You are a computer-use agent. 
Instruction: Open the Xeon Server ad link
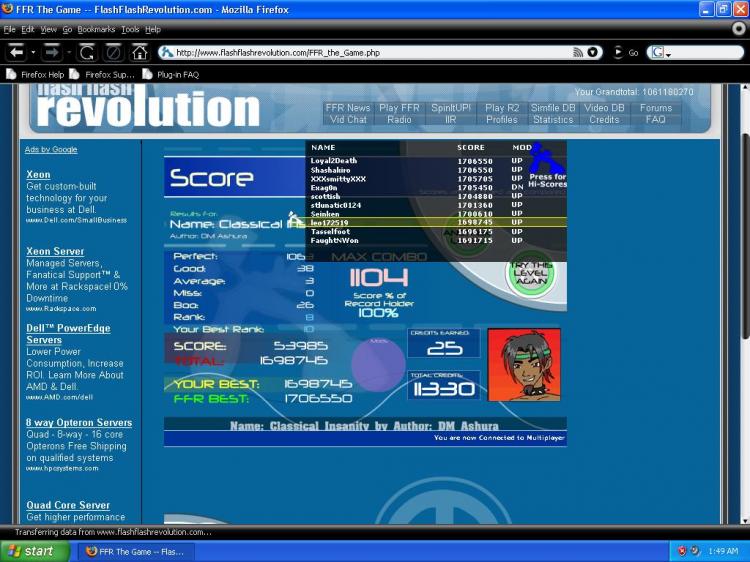(x=55, y=251)
